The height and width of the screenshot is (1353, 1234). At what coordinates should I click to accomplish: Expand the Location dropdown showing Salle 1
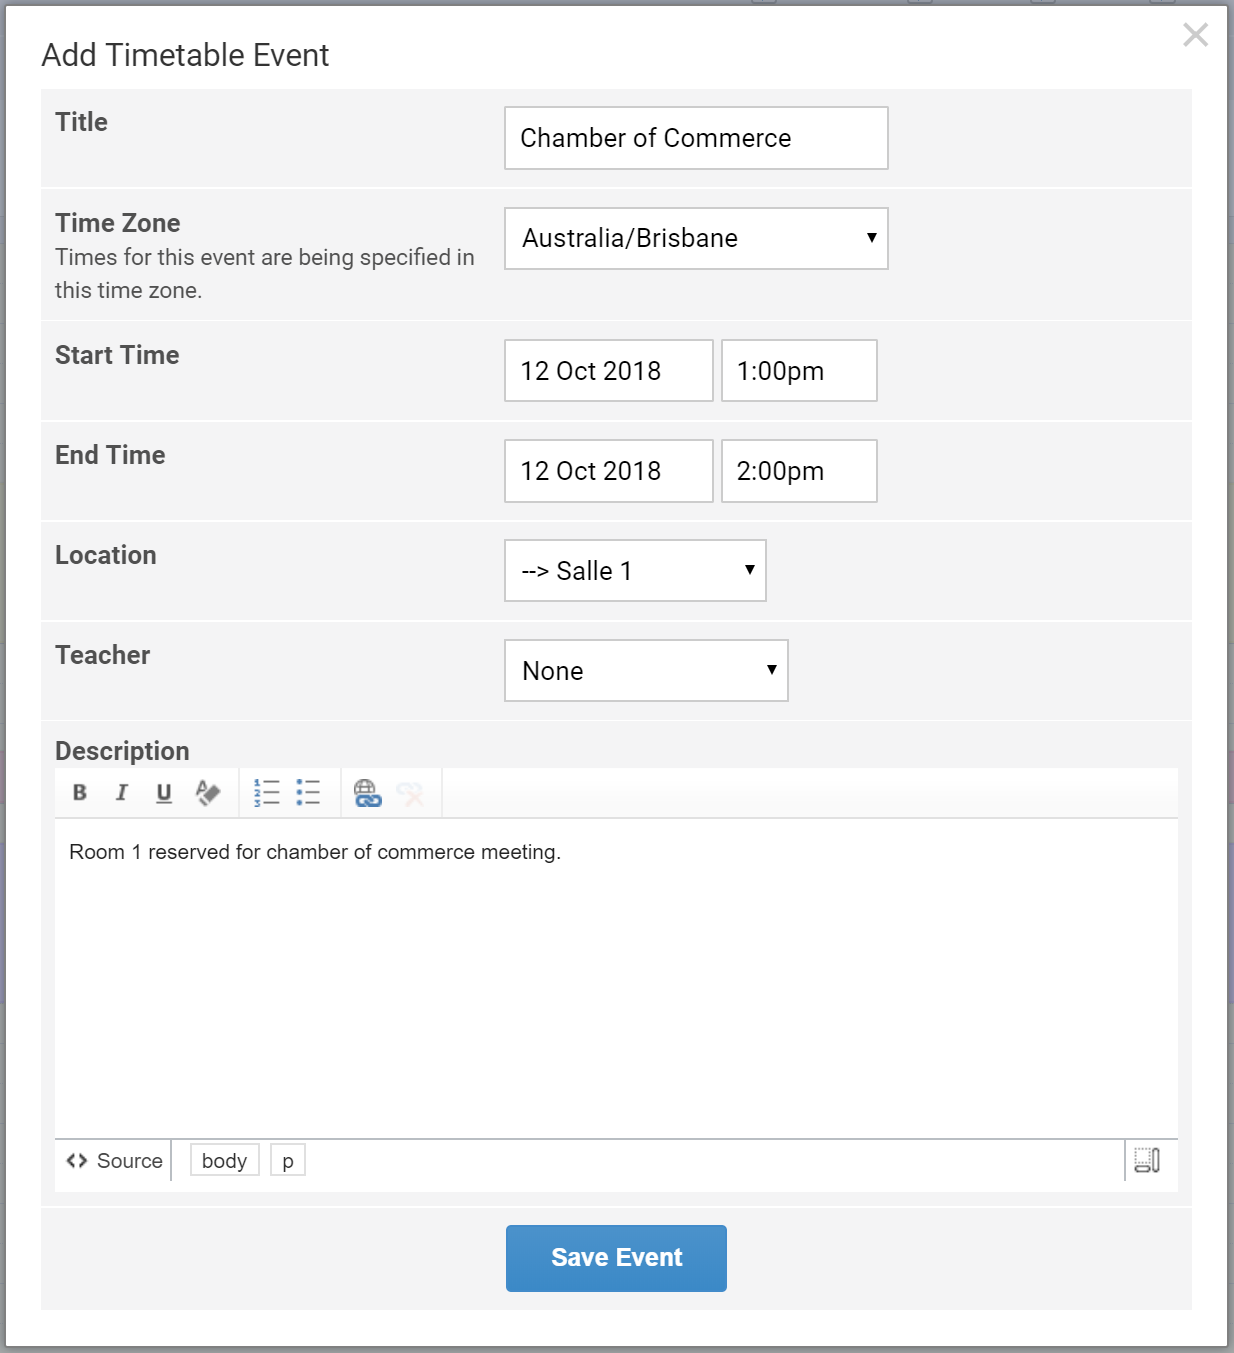(x=635, y=571)
